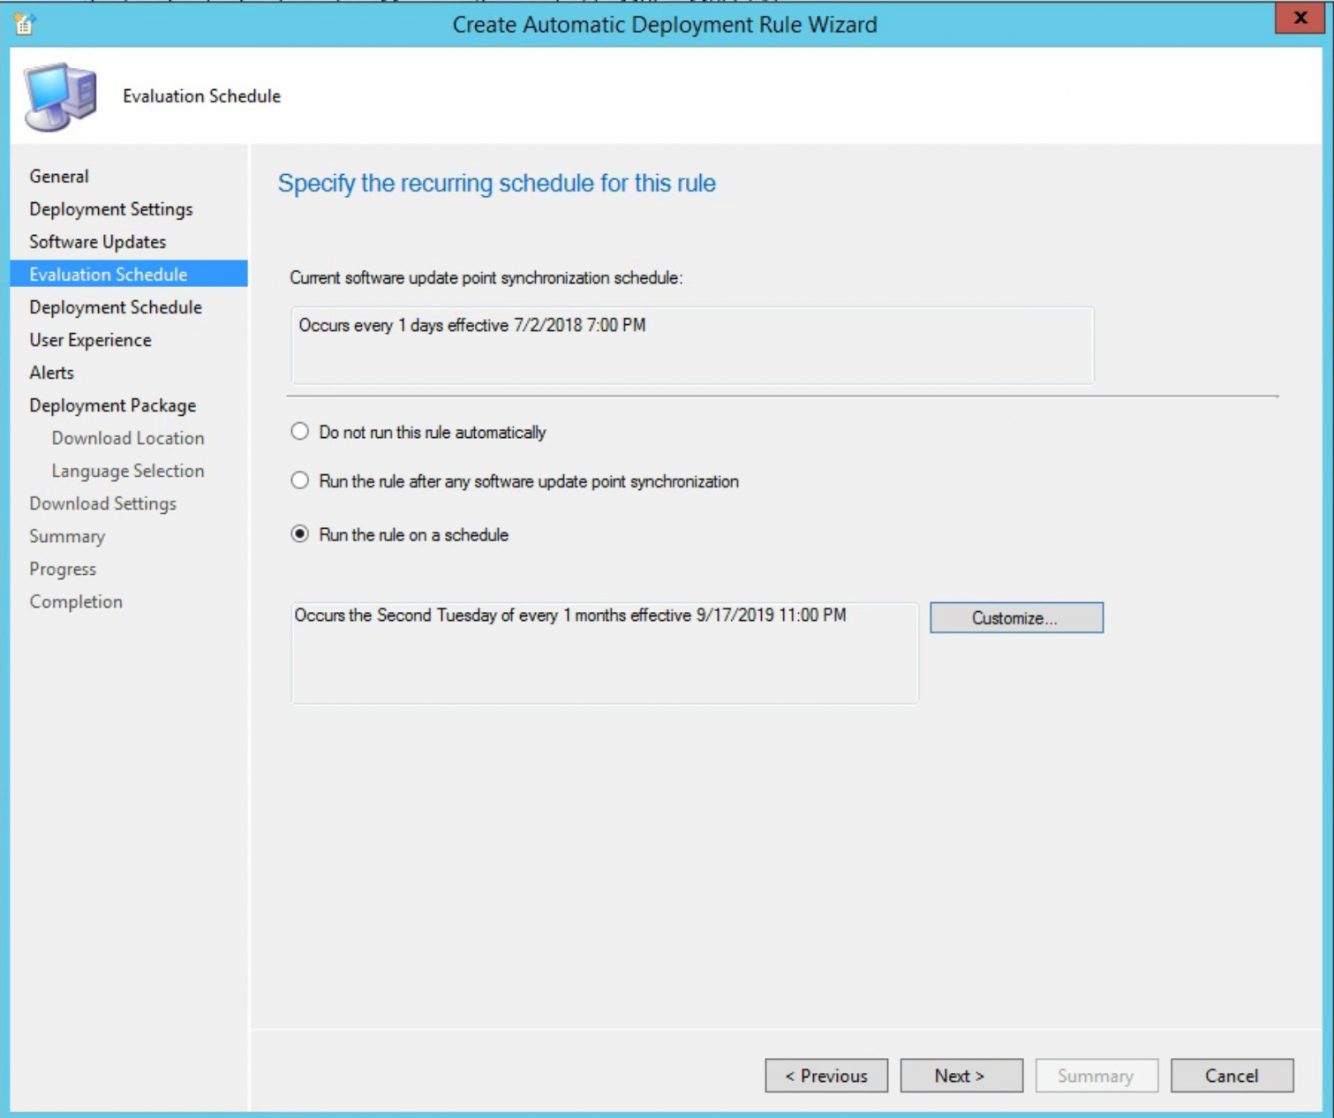Go to the Language Selection step

click(x=128, y=470)
